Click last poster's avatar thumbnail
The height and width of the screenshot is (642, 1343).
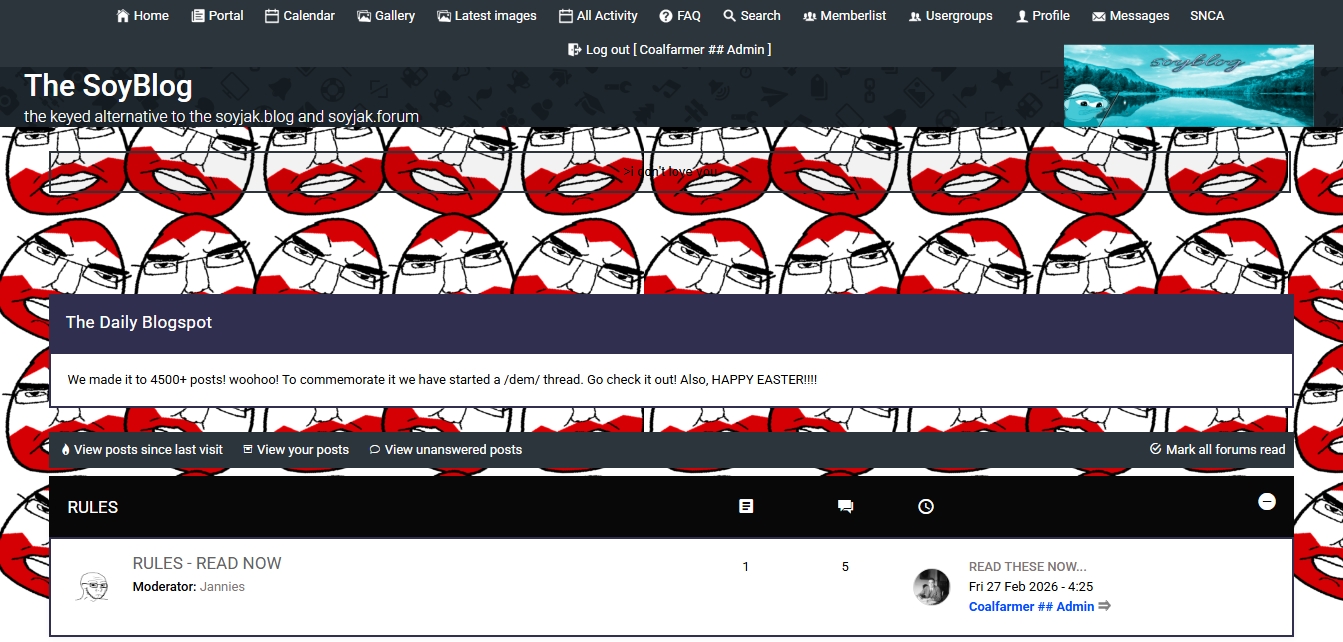click(x=931, y=587)
